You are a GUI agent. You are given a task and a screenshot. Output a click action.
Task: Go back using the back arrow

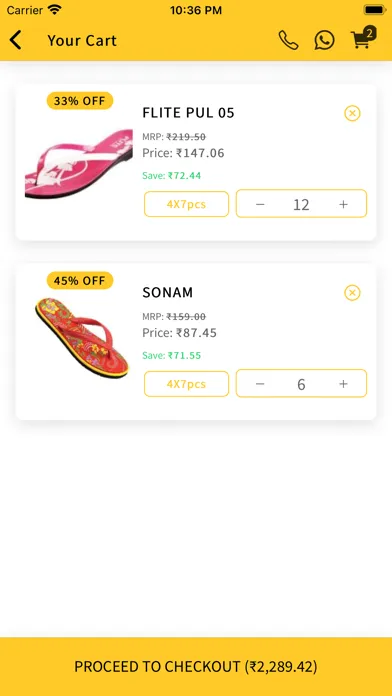[x=16, y=40]
